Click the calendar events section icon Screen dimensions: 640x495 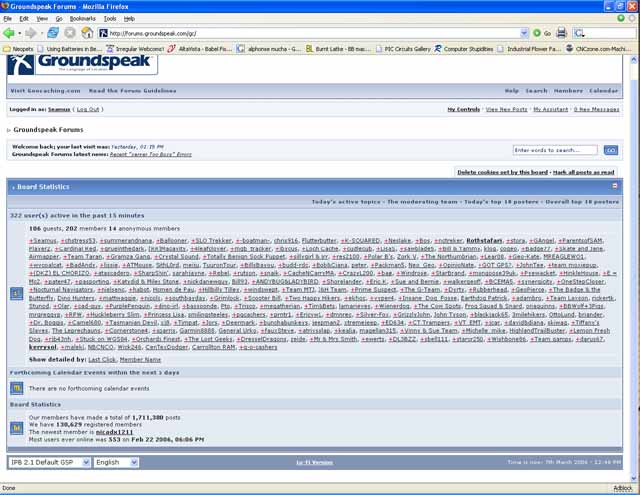click(x=17, y=388)
